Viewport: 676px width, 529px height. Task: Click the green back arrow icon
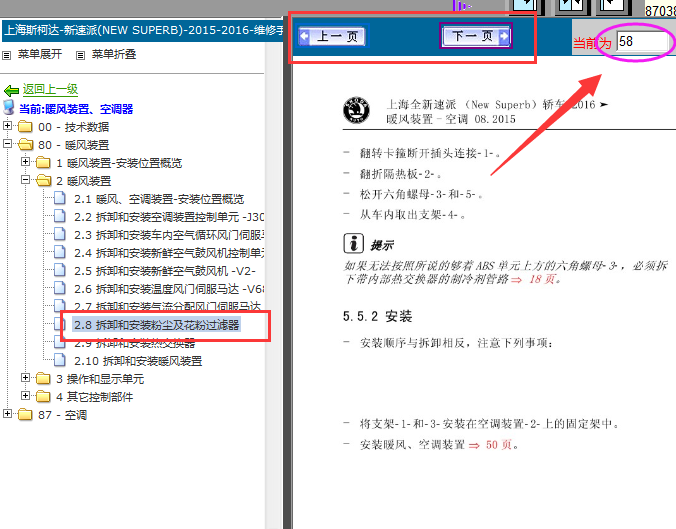11,90
